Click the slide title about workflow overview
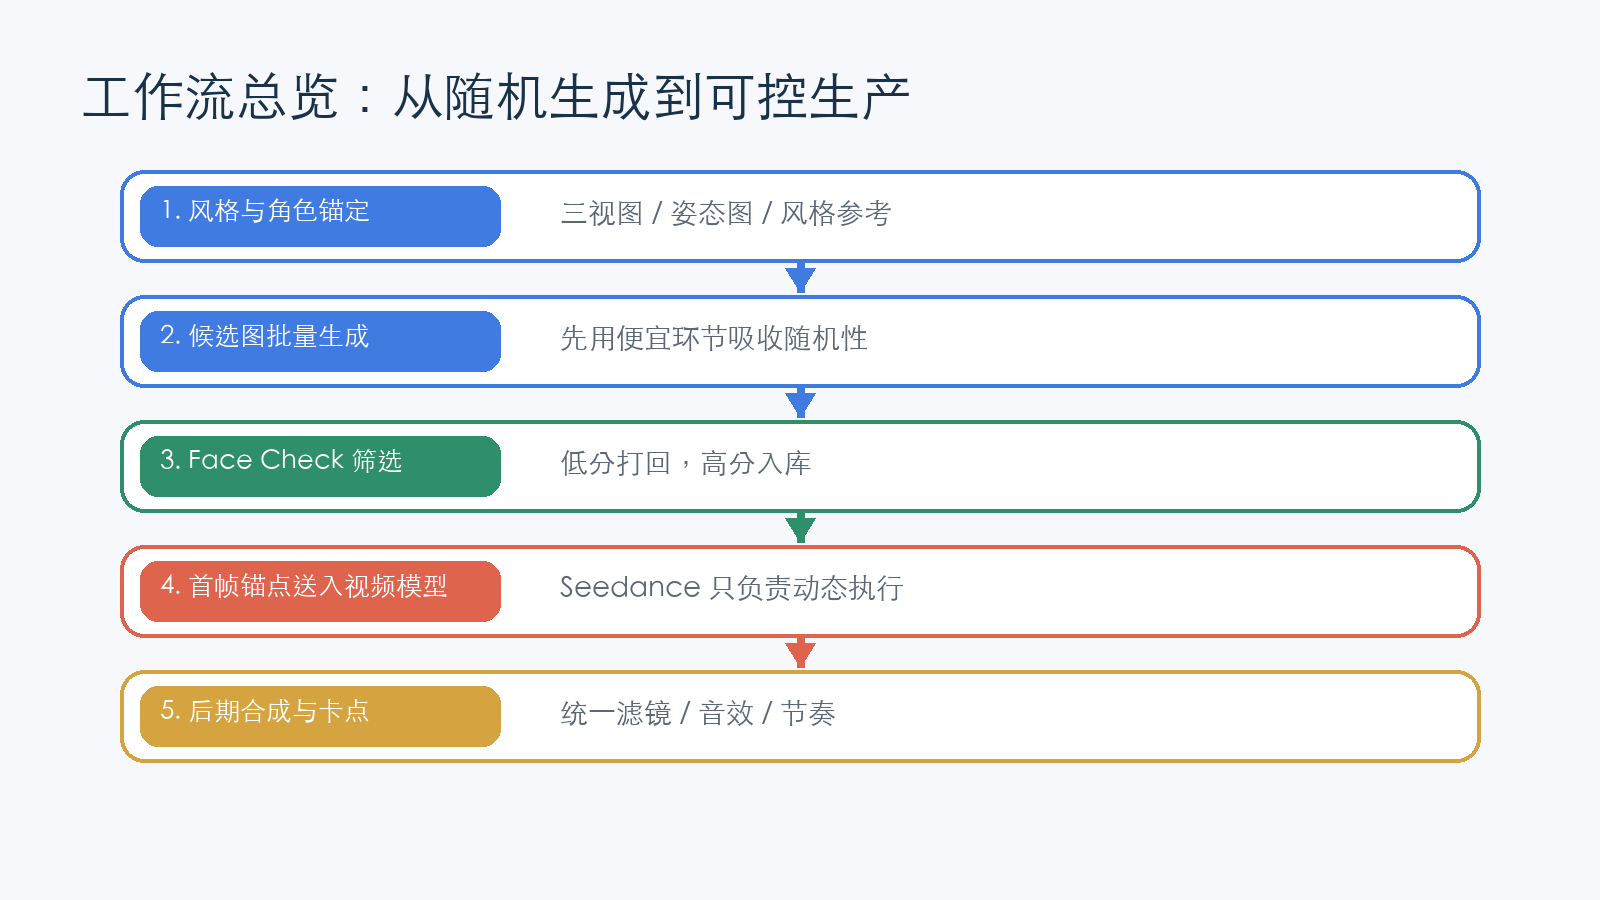This screenshot has height=900, width=1600. tap(496, 98)
